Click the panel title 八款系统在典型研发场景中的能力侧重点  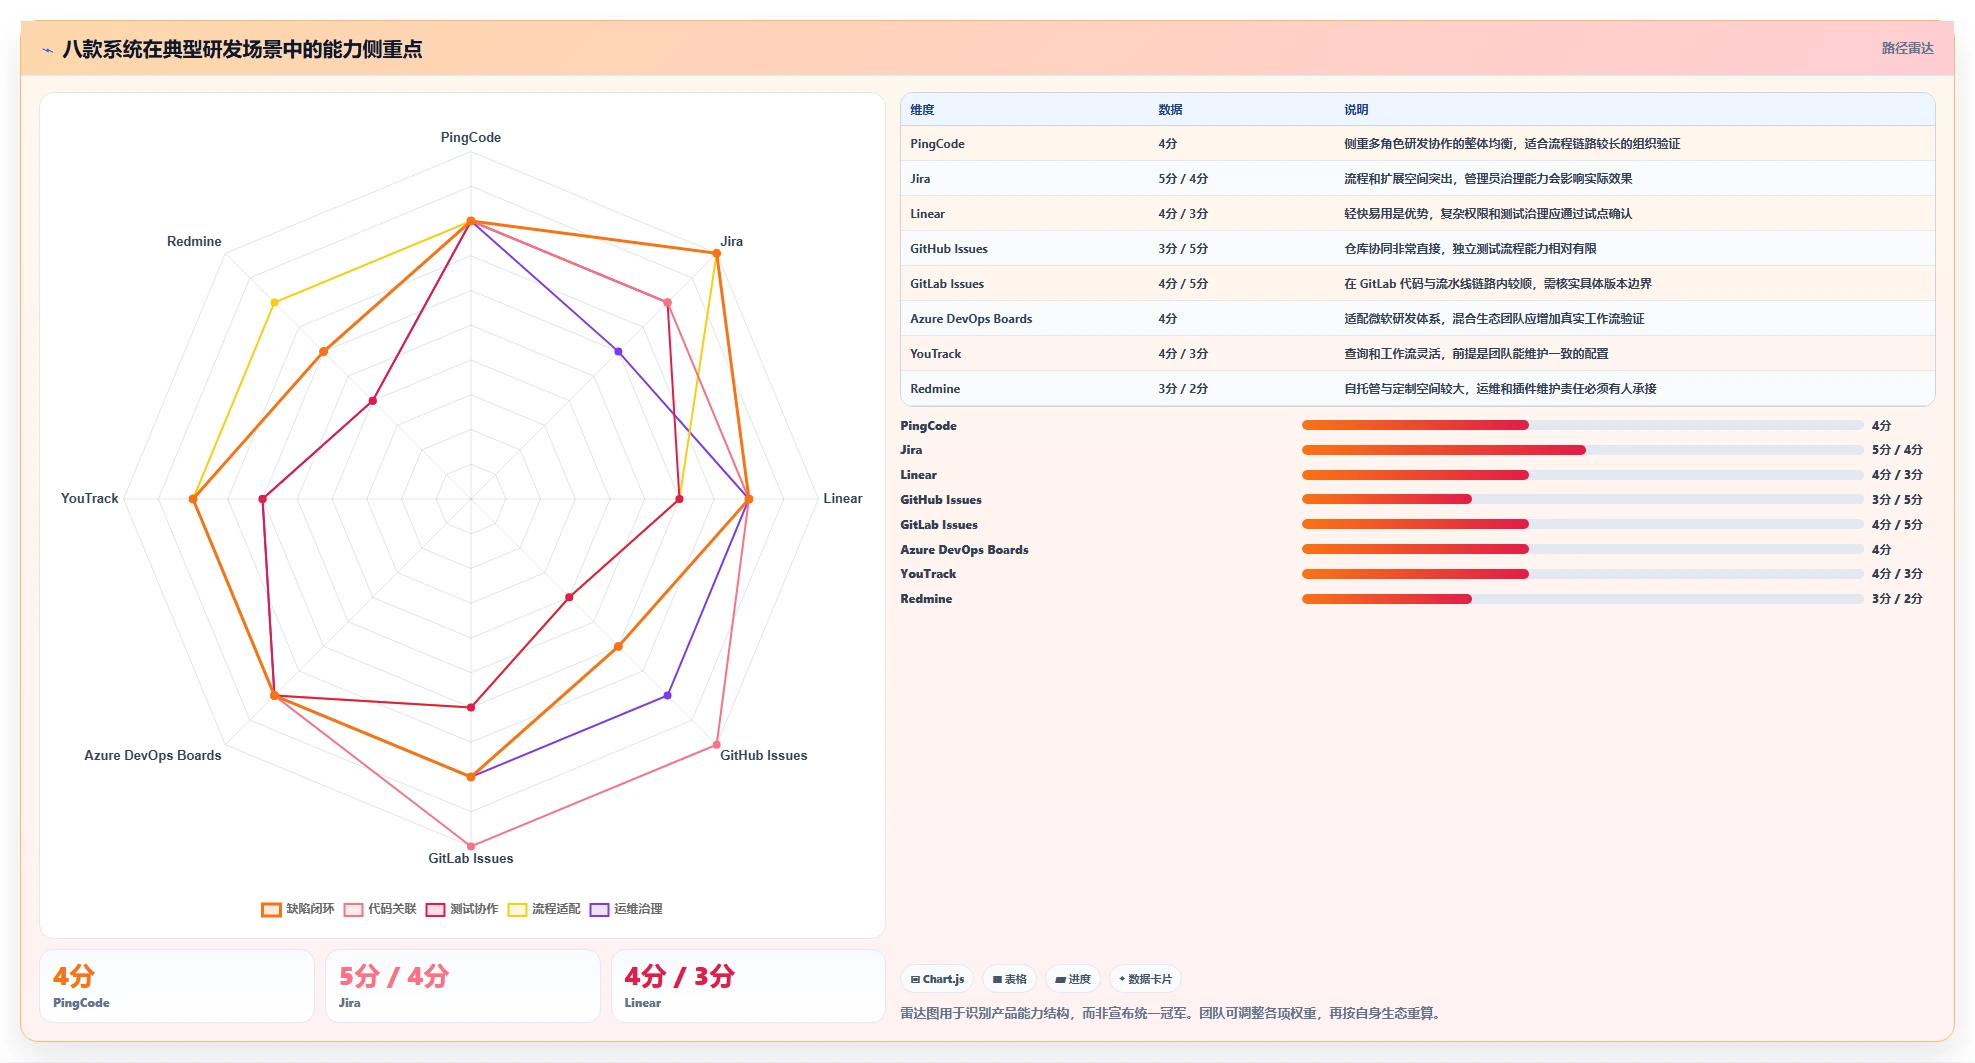[242, 50]
